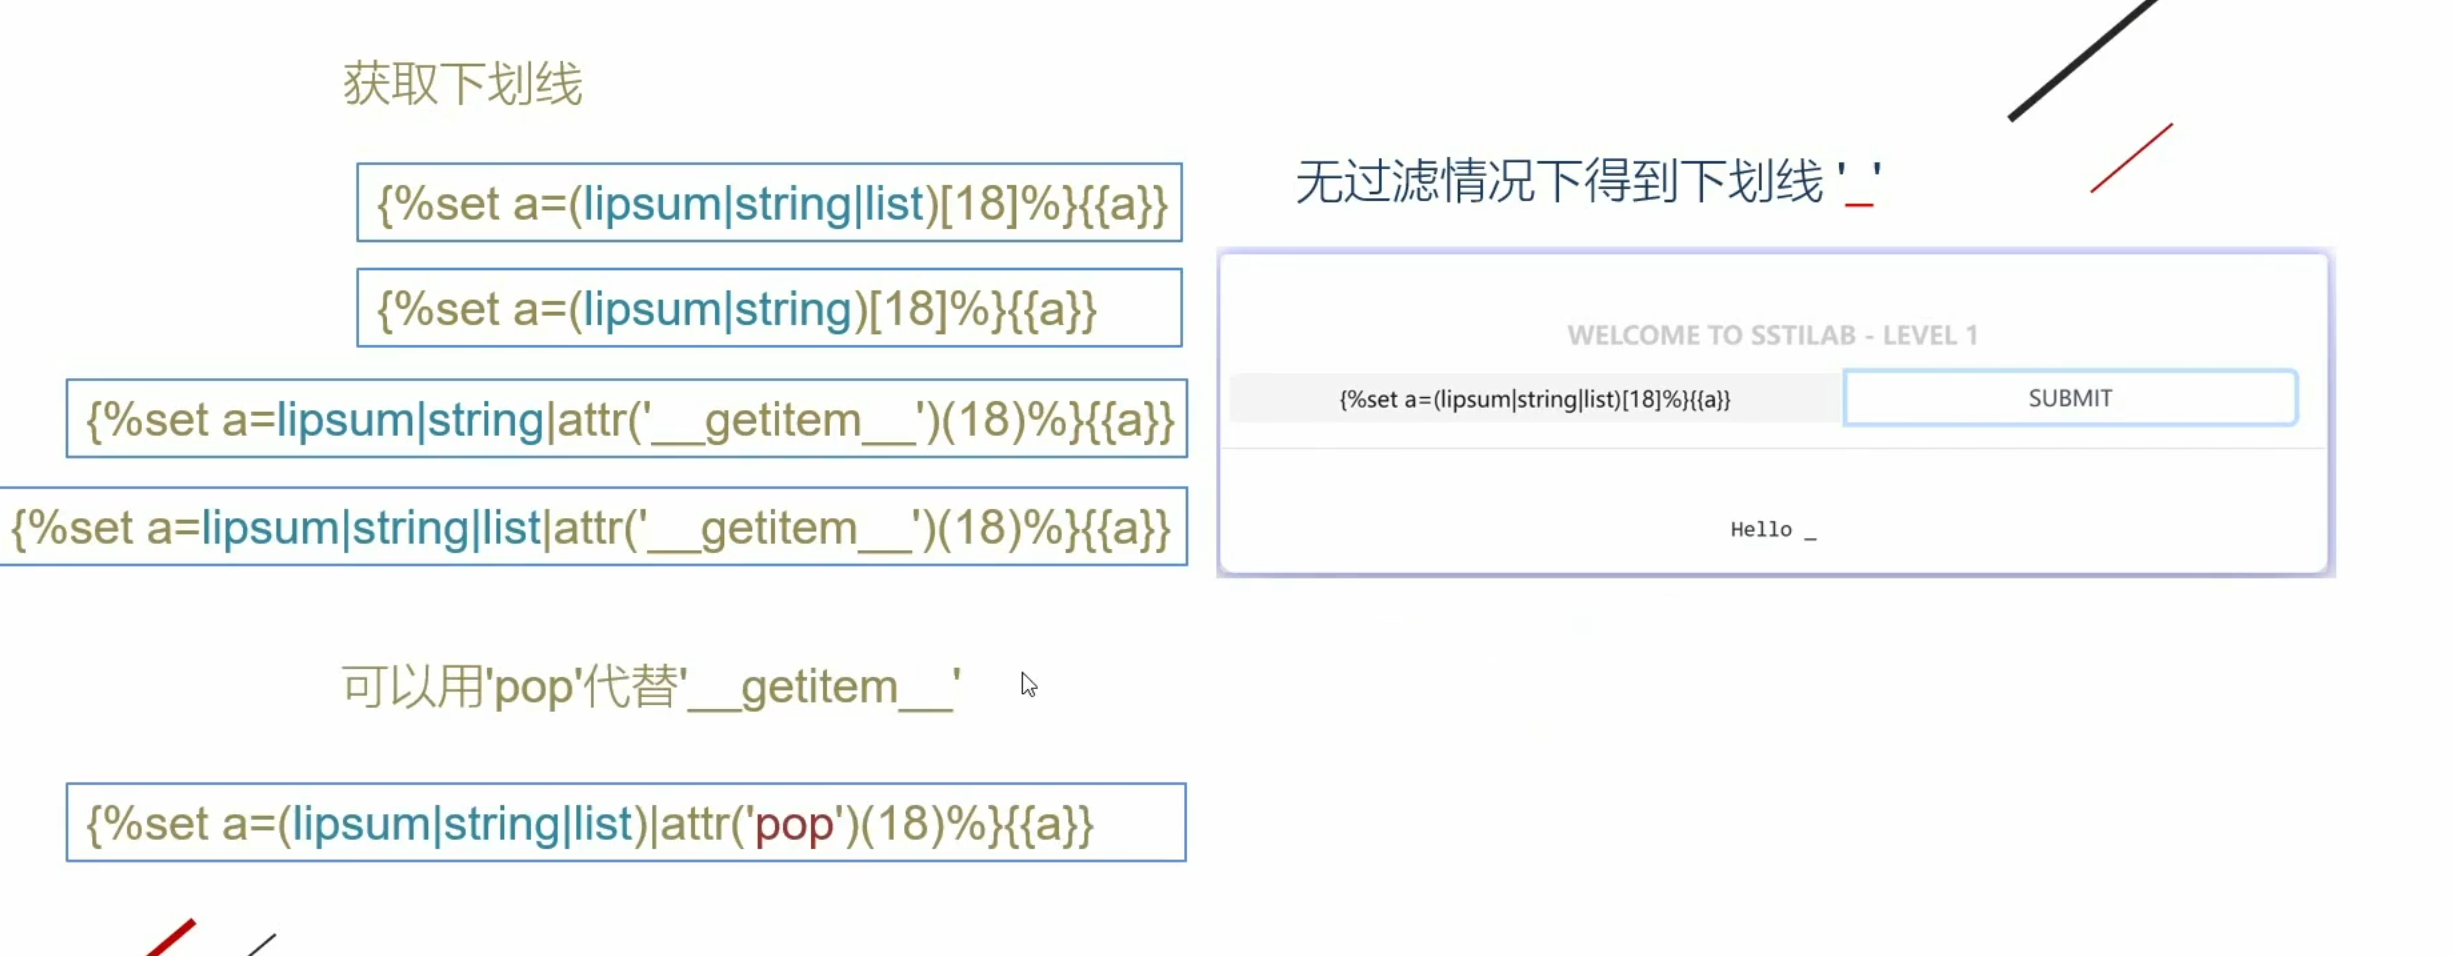Select the (lipsum|string|list)[18] code box
2453x956 pixels.
click(769, 203)
